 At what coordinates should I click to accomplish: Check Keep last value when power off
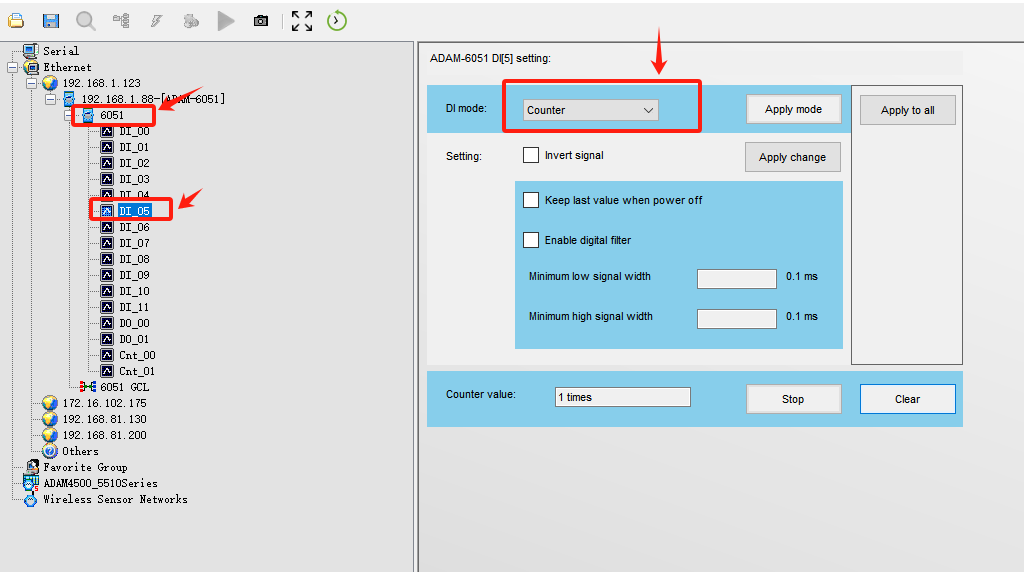tap(531, 200)
